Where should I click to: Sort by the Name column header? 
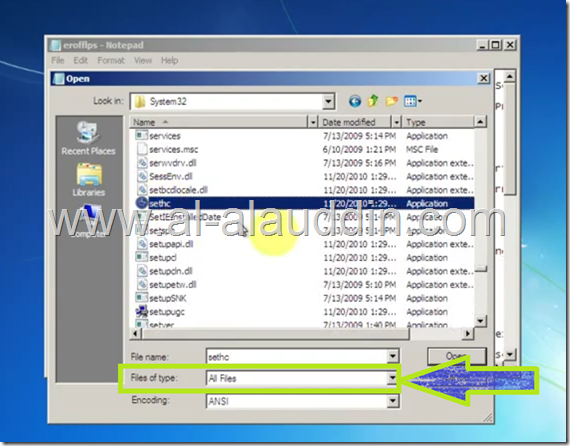tap(219, 122)
